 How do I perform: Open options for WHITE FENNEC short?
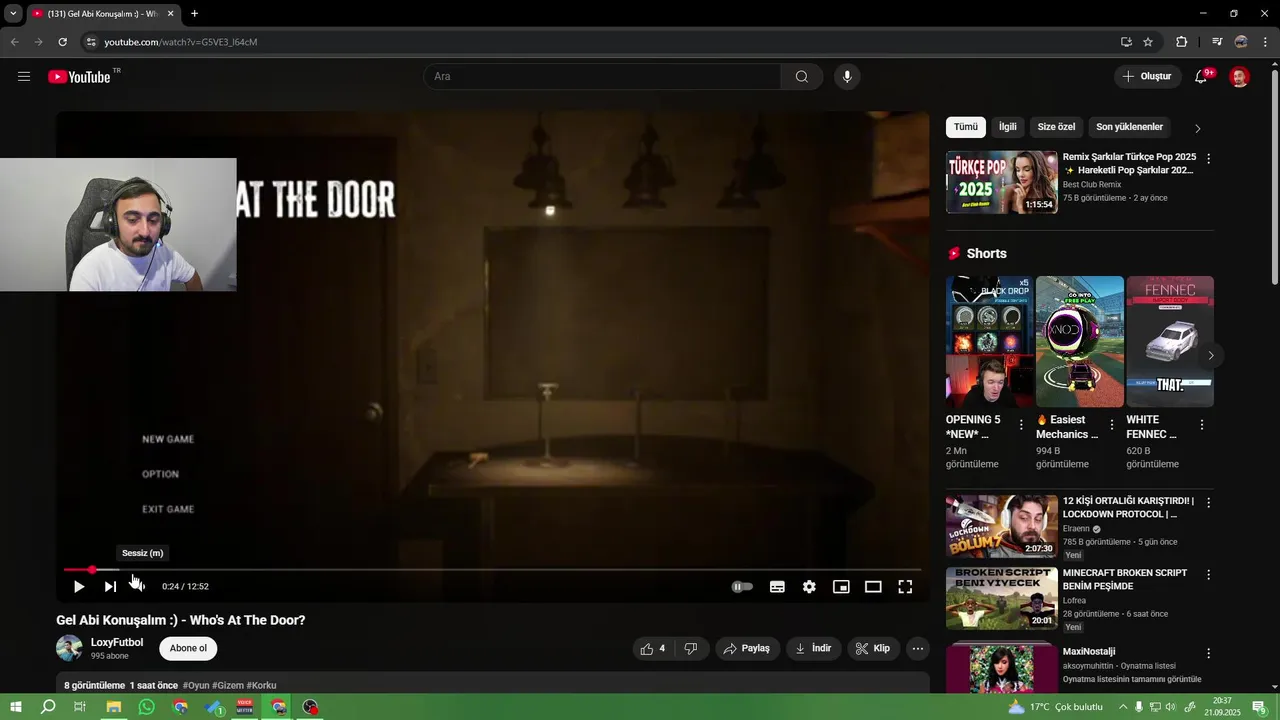tap(1201, 425)
